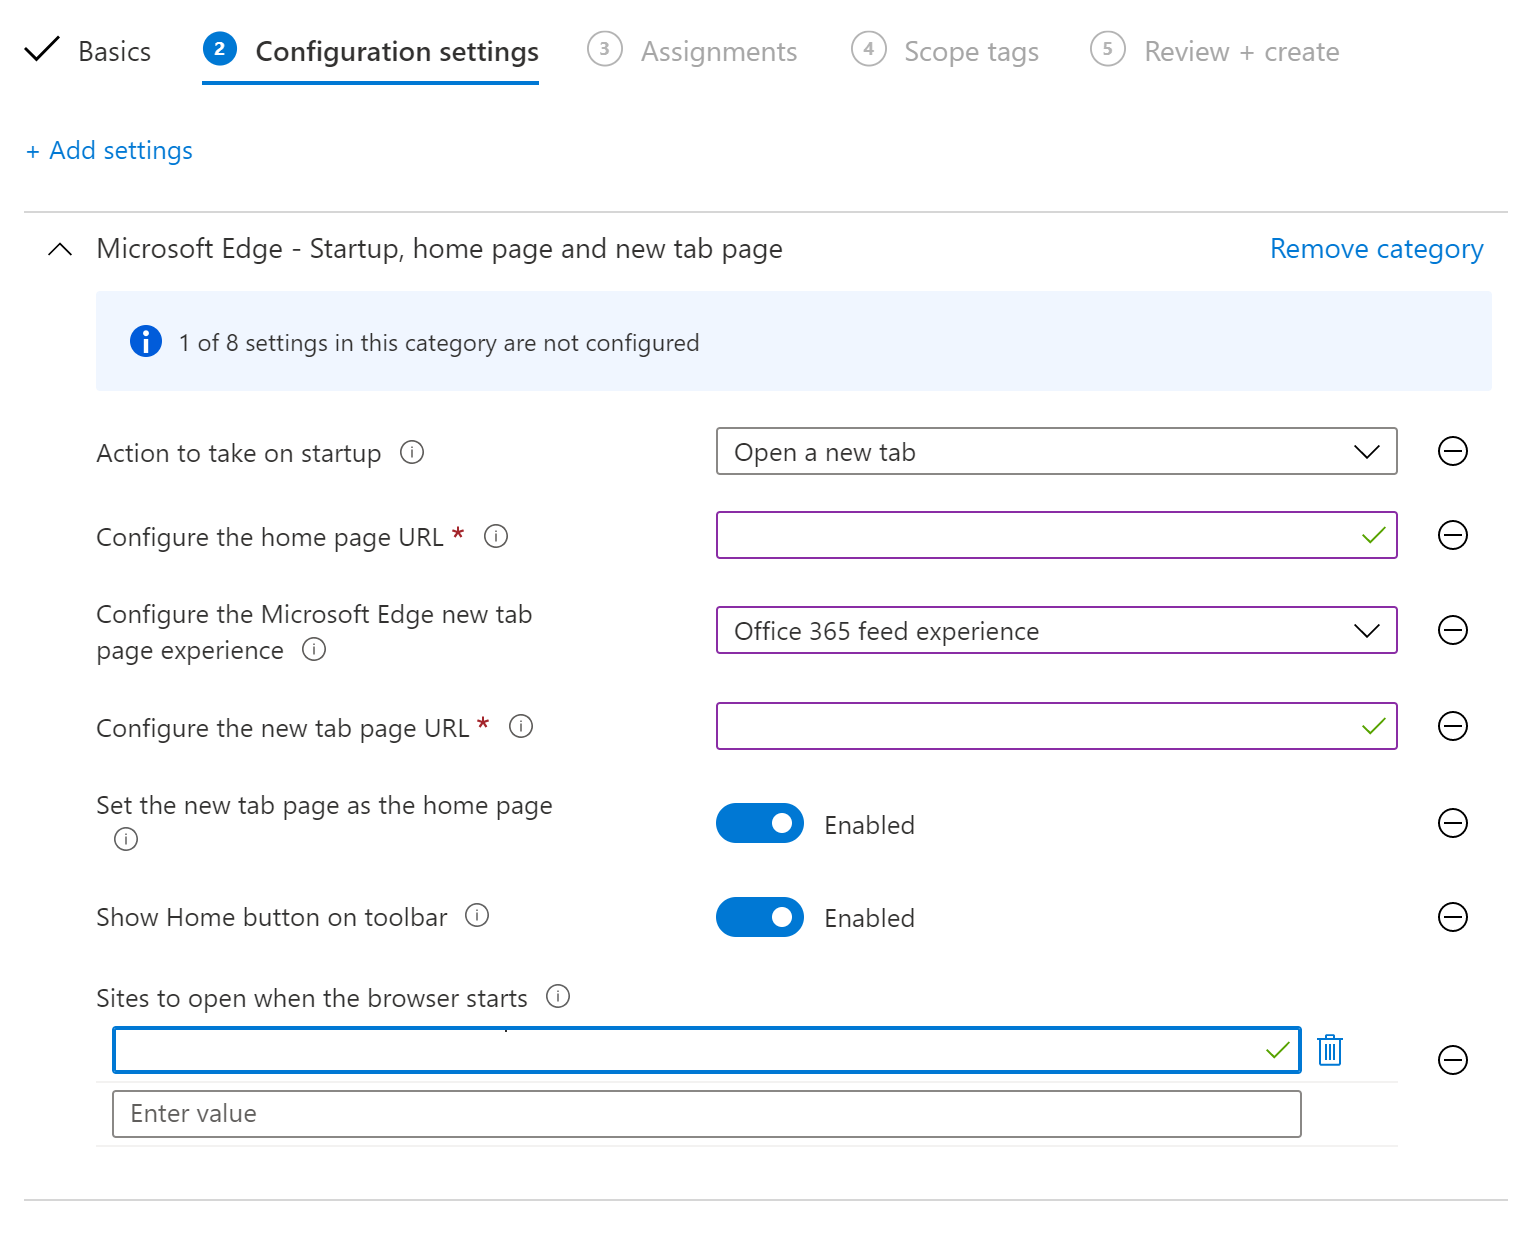Remove the Set new tab page as home page setting
The width and height of the screenshot is (1535, 1240).
1453,823
